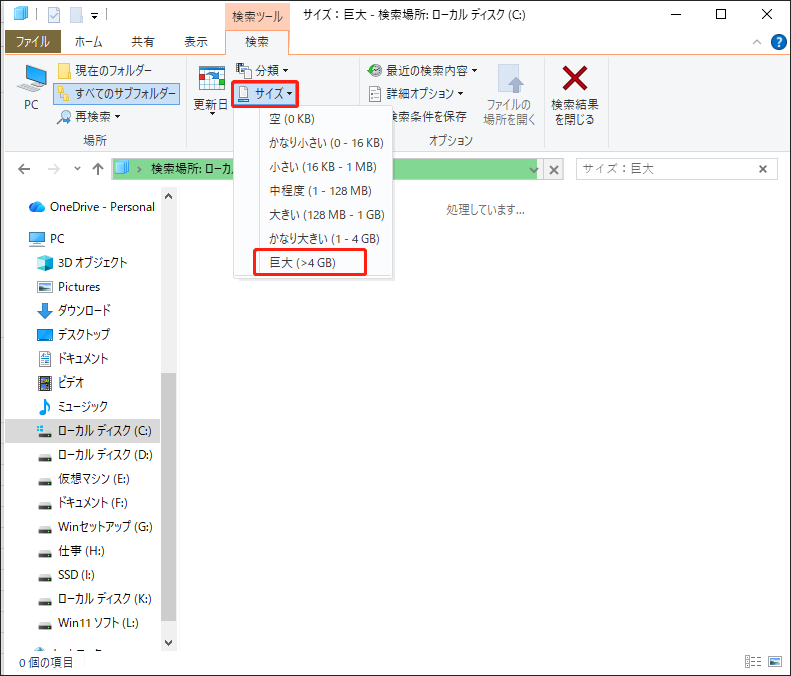Image resolution: width=791 pixels, height=676 pixels.
Task: Select Win11 ソフト (L:) drive
Action: tap(88, 623)
